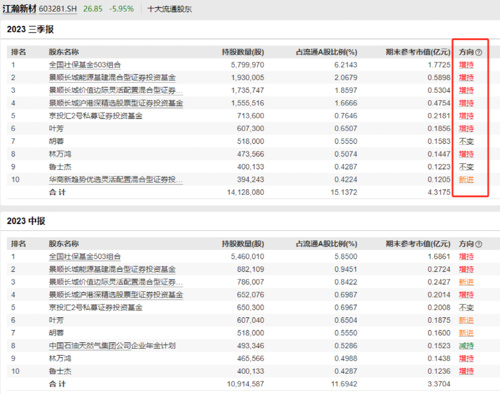This screenshot has height=394, width=500.
Task: Click 京投汇2号私募证券投资基金 in 三季报 table
Action: point(96,116)
